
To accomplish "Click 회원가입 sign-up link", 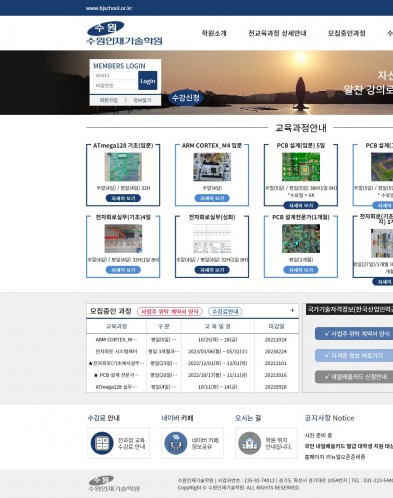I will point(108,100).
